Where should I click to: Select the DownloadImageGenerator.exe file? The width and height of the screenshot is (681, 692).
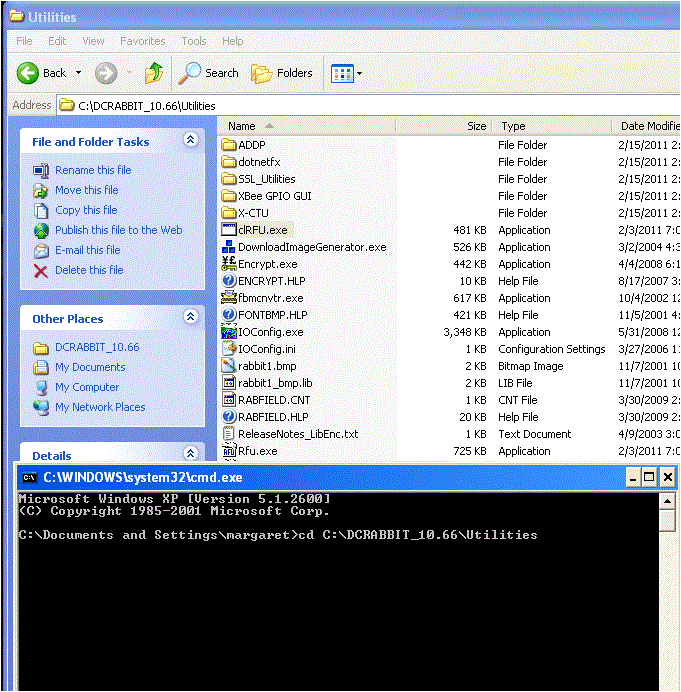click(x=311, y=247)
